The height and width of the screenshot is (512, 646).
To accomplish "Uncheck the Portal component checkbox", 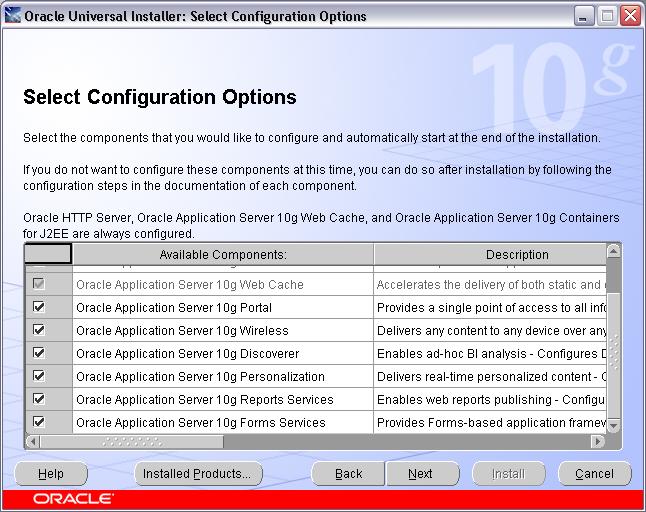I will [x=39, y=308].
